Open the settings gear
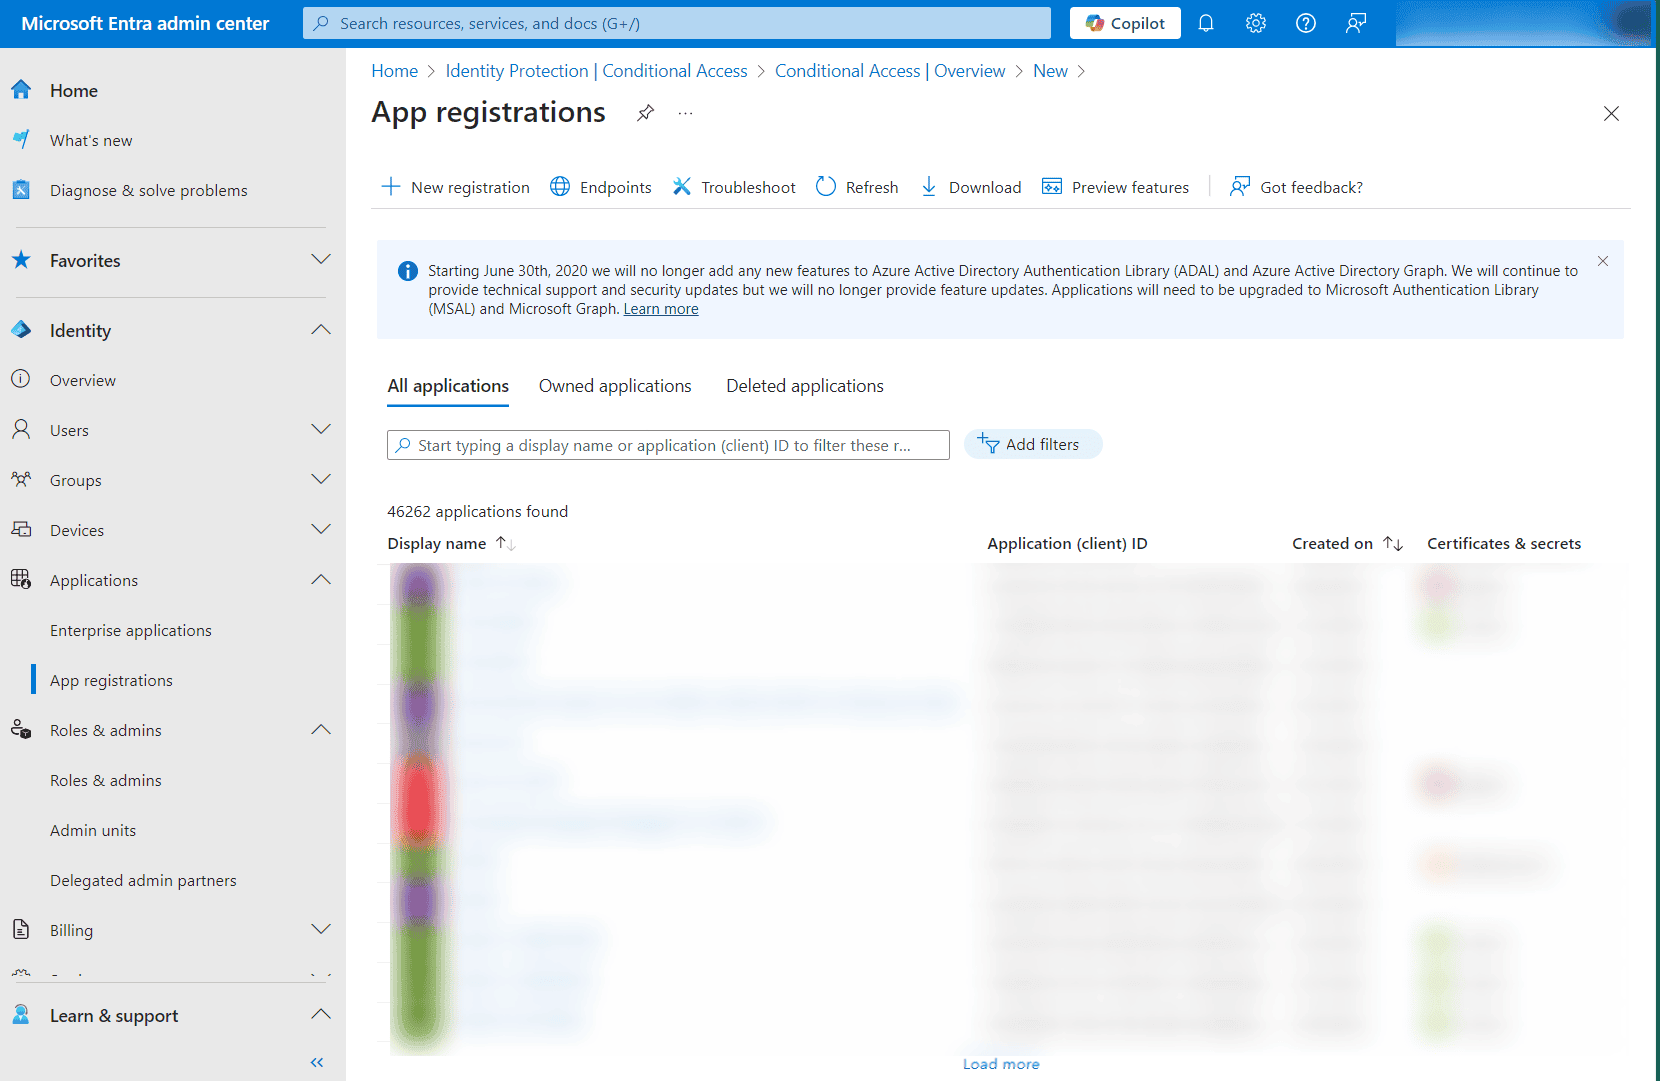The image size is (1660, 1081). click(x=1255, y=23)
